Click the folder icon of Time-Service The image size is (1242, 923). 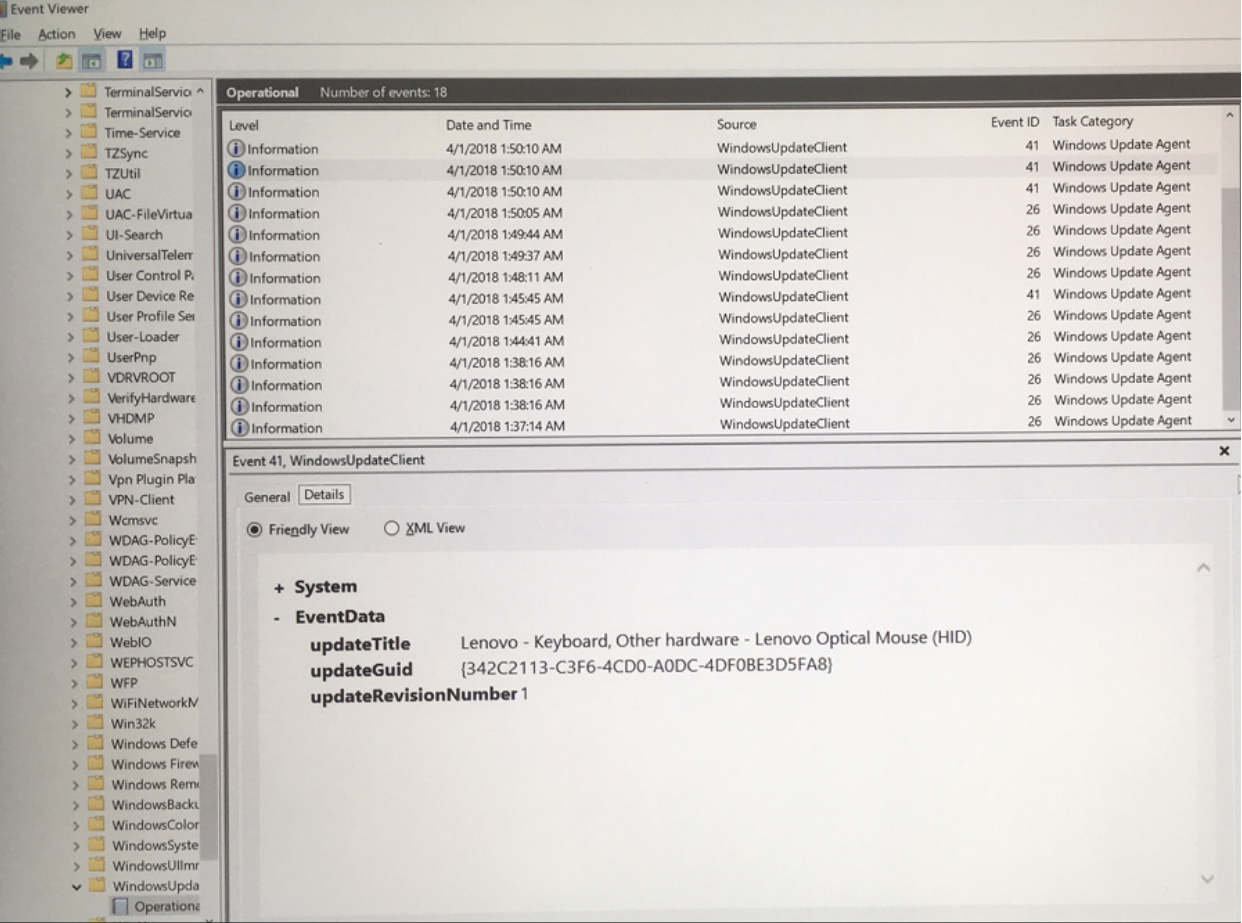click(x=91, y=133)
